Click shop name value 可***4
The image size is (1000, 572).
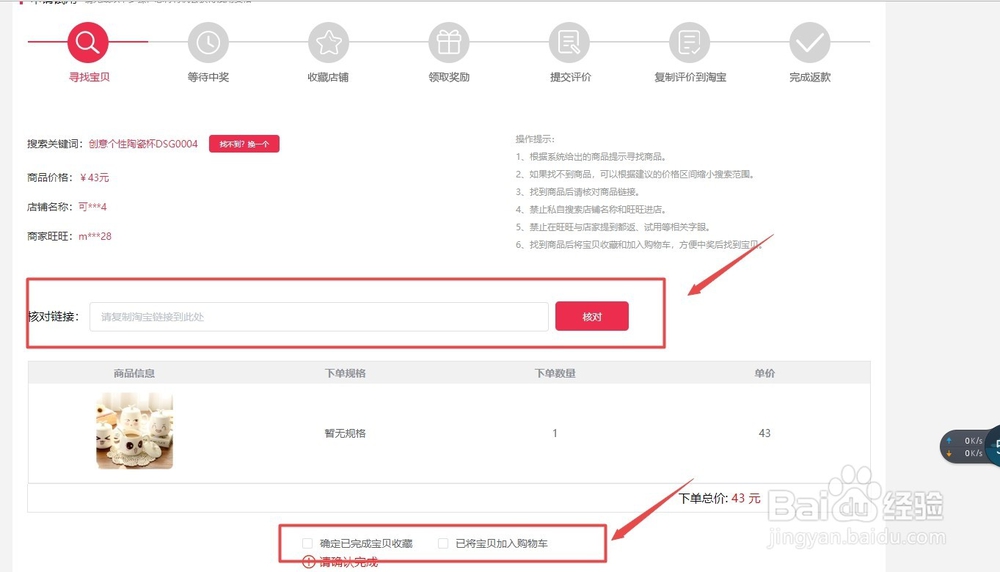[x=92, y=207]
